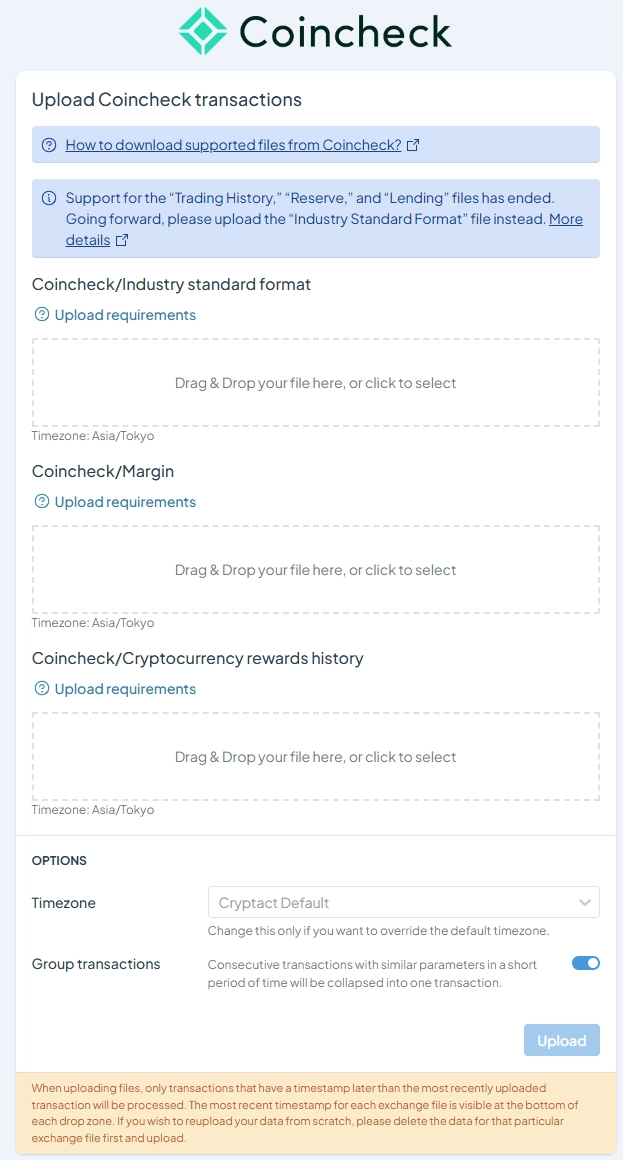623x1160 pixels.
Task: Select a file in Industry standard format drop zone
Action: (x=315, y=382)
